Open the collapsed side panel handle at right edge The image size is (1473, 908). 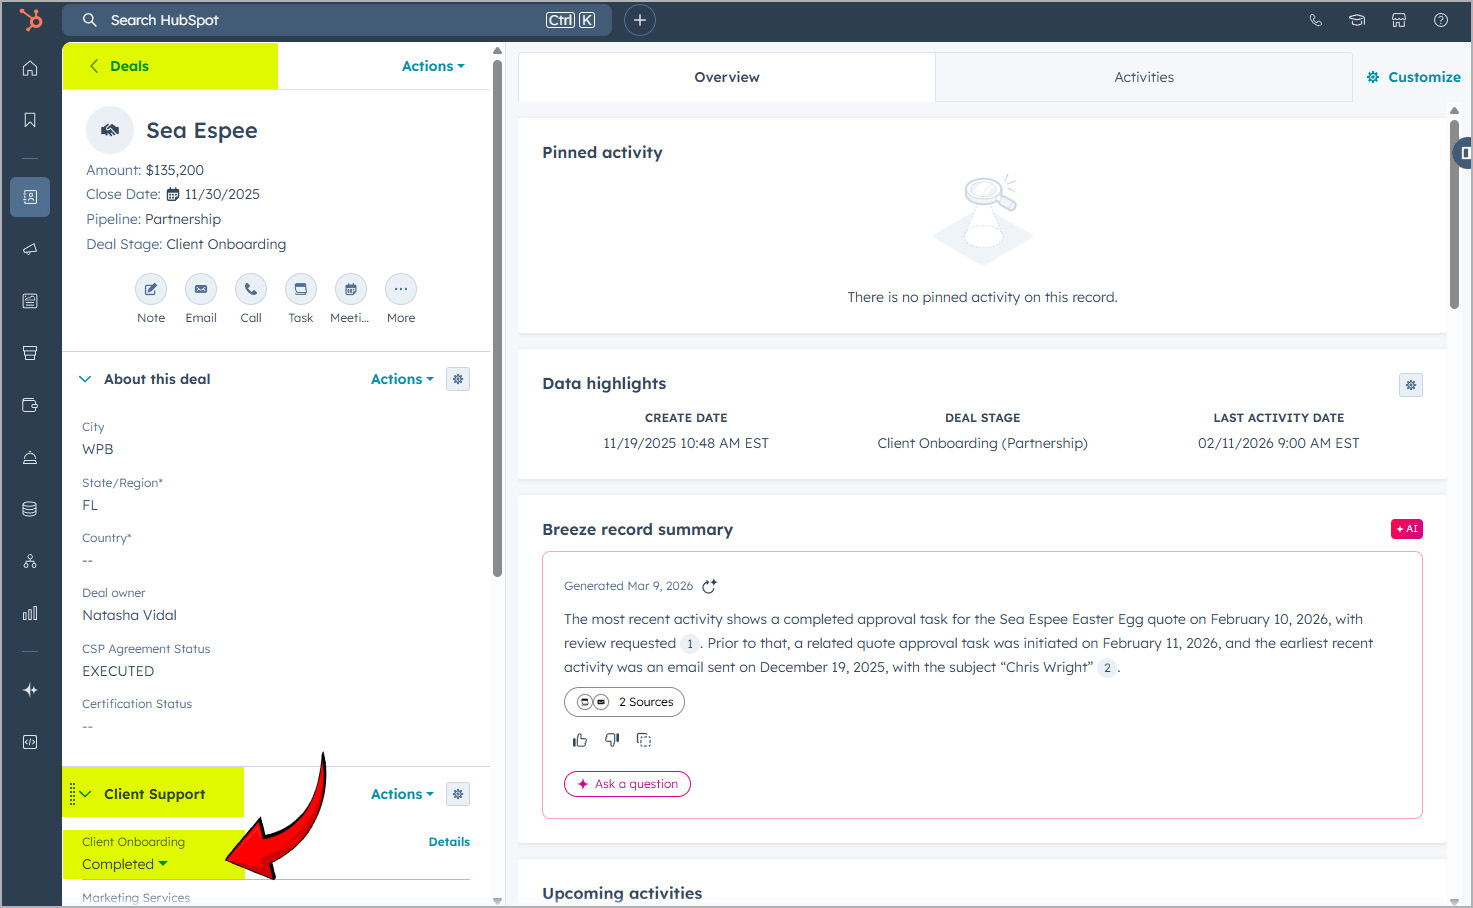coord(1464,153)
